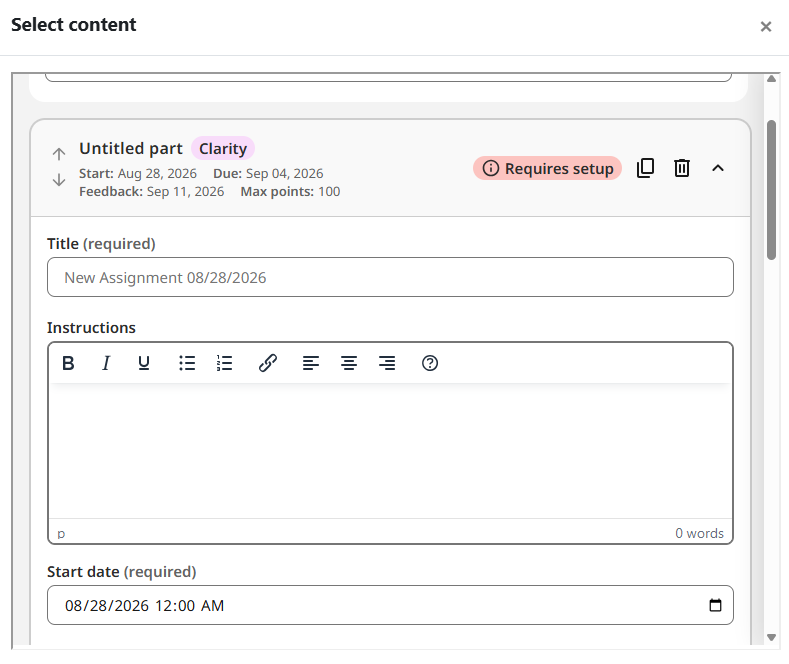Delete the Untitled part
789x664 pixels.
682,168
